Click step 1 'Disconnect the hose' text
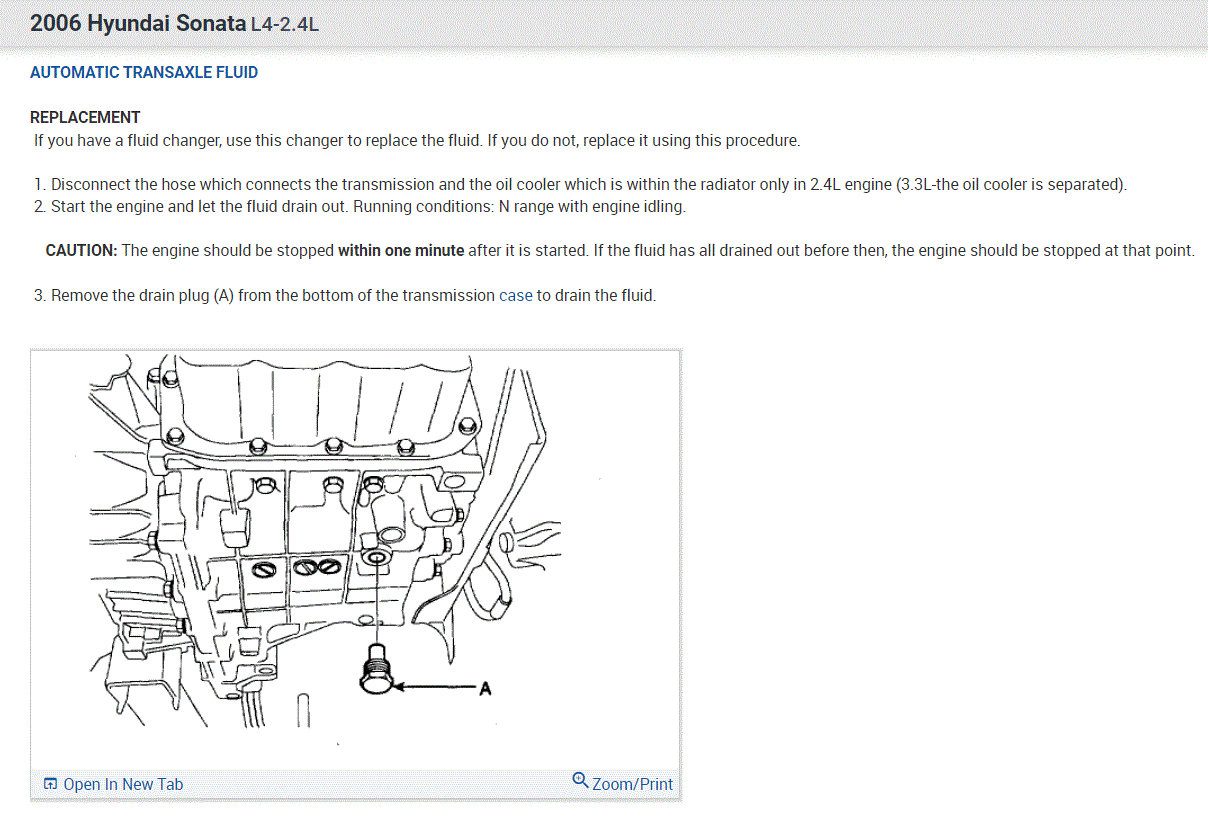Viewport: 1208px width, 821px height. click(580, 185)
